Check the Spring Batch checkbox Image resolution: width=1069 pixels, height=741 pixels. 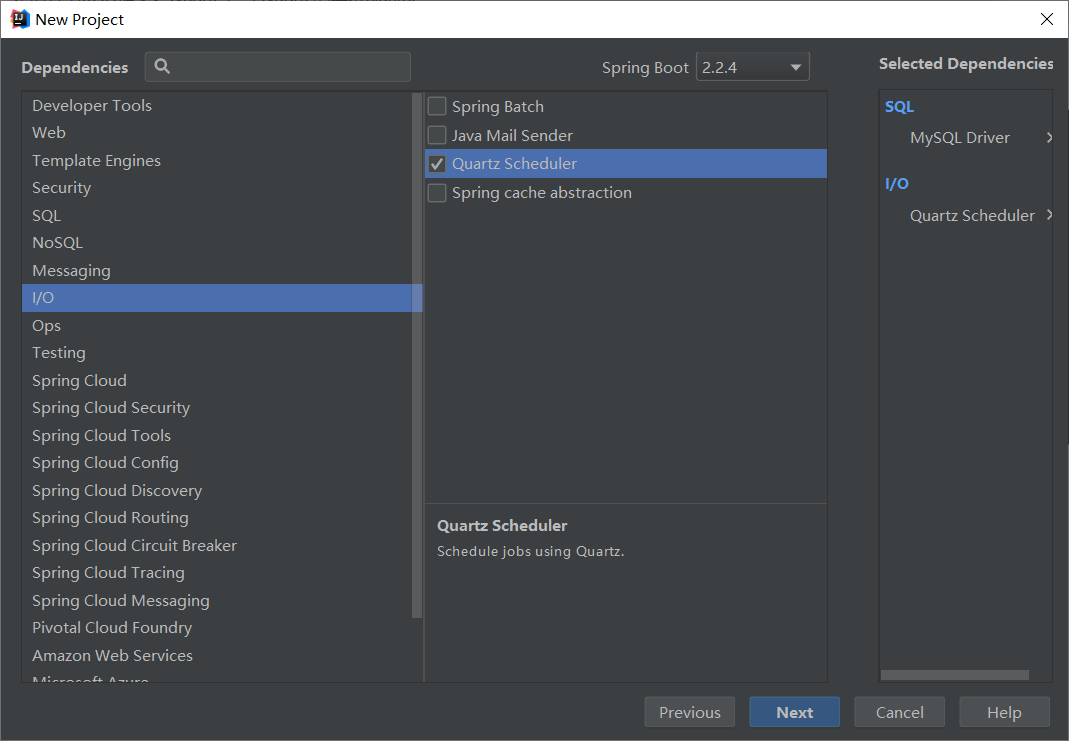coord(437,106)
